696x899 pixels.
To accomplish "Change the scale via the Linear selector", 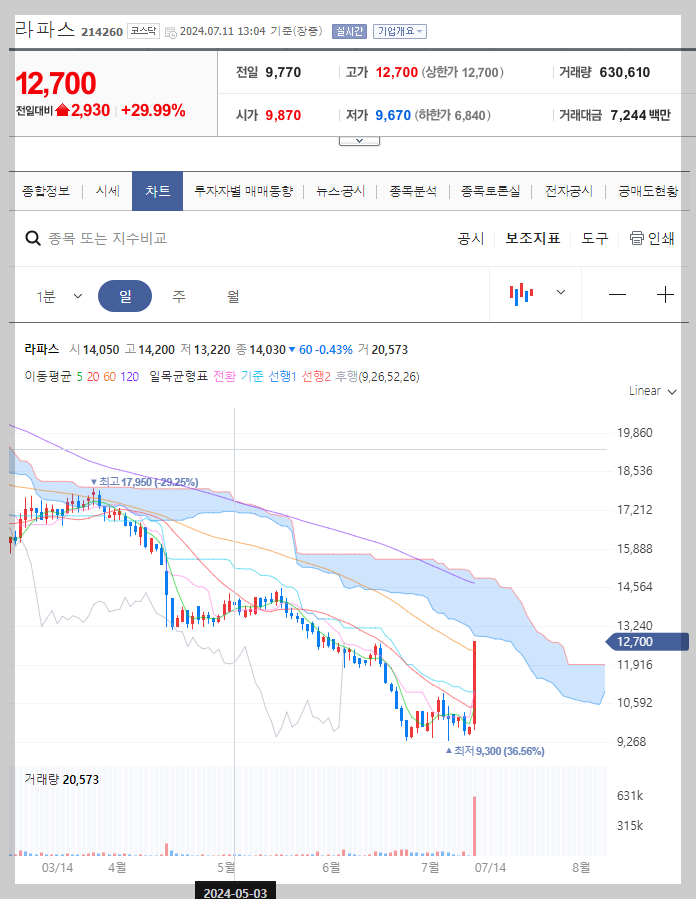I will coord(645,391).
